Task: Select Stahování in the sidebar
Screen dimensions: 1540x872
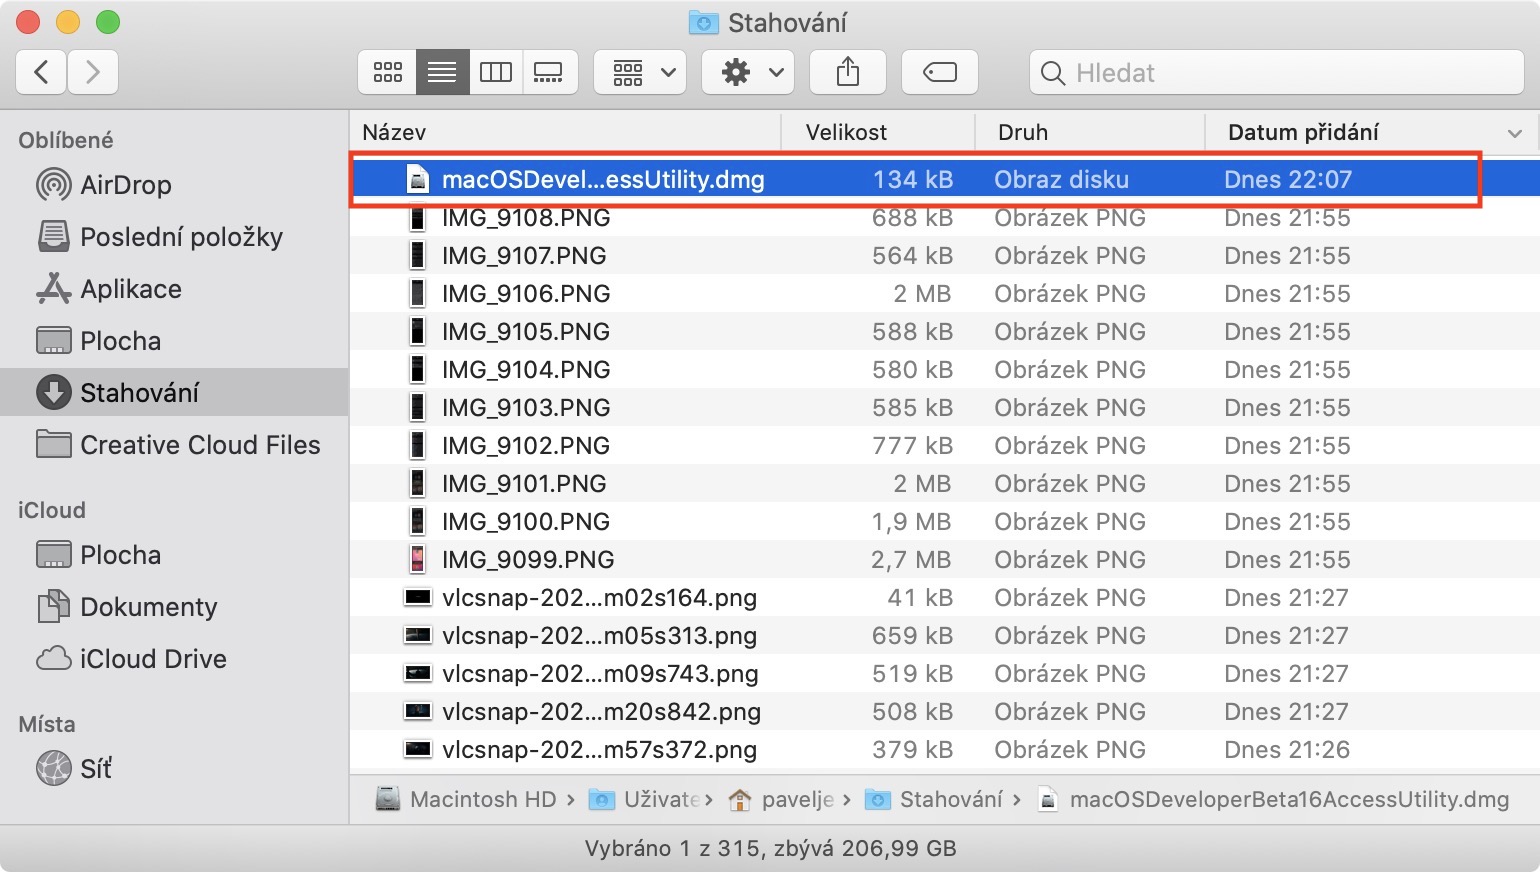Action: [x=174, y=393]
